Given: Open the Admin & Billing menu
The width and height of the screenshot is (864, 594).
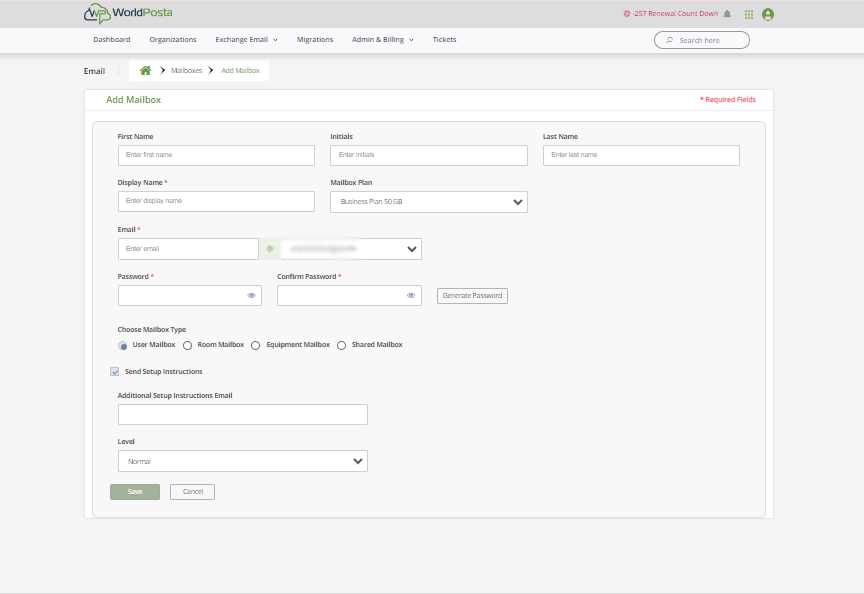Looking at the screenshot, I should pyautogui.click(x=382, y=40).
